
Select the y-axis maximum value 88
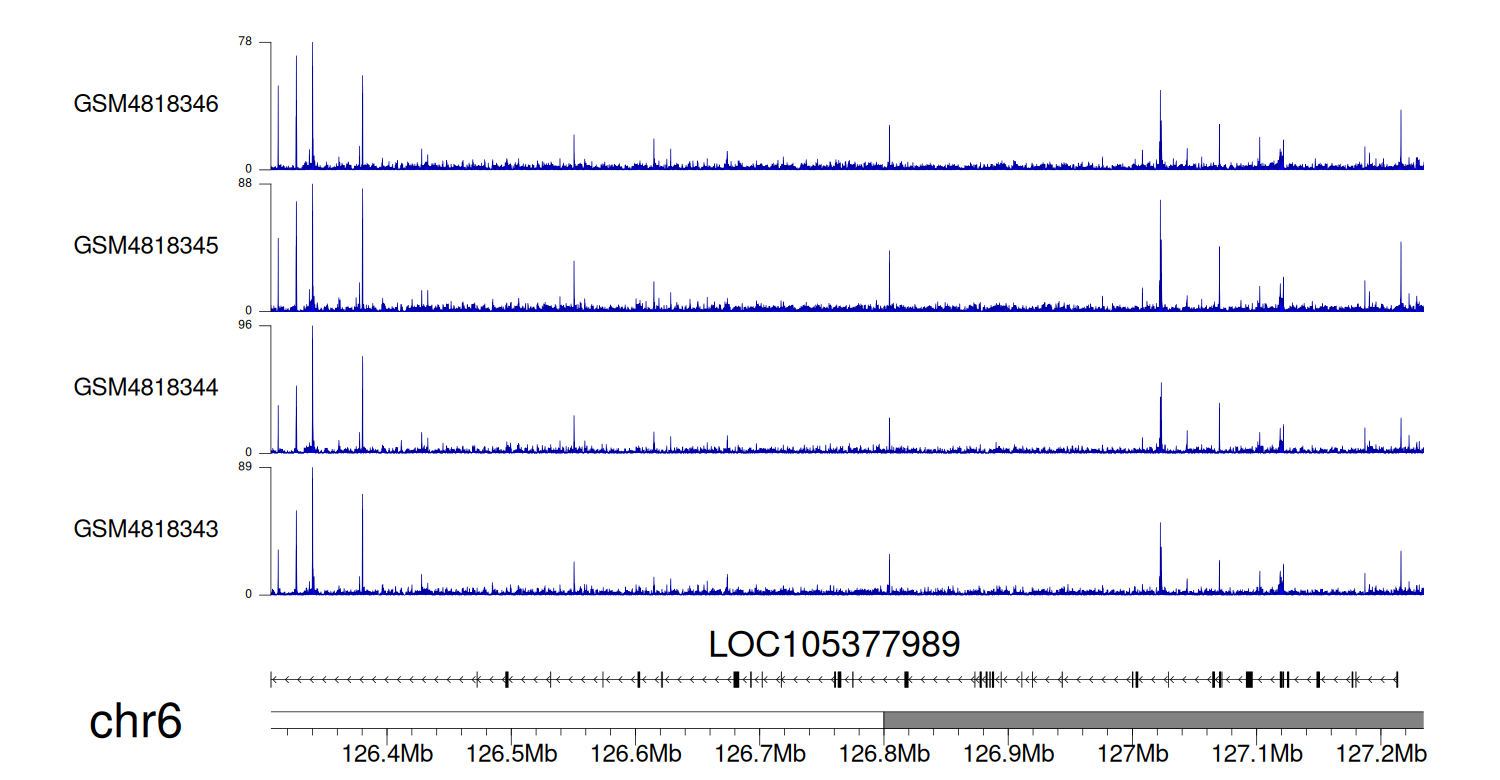tap(245, 184)
